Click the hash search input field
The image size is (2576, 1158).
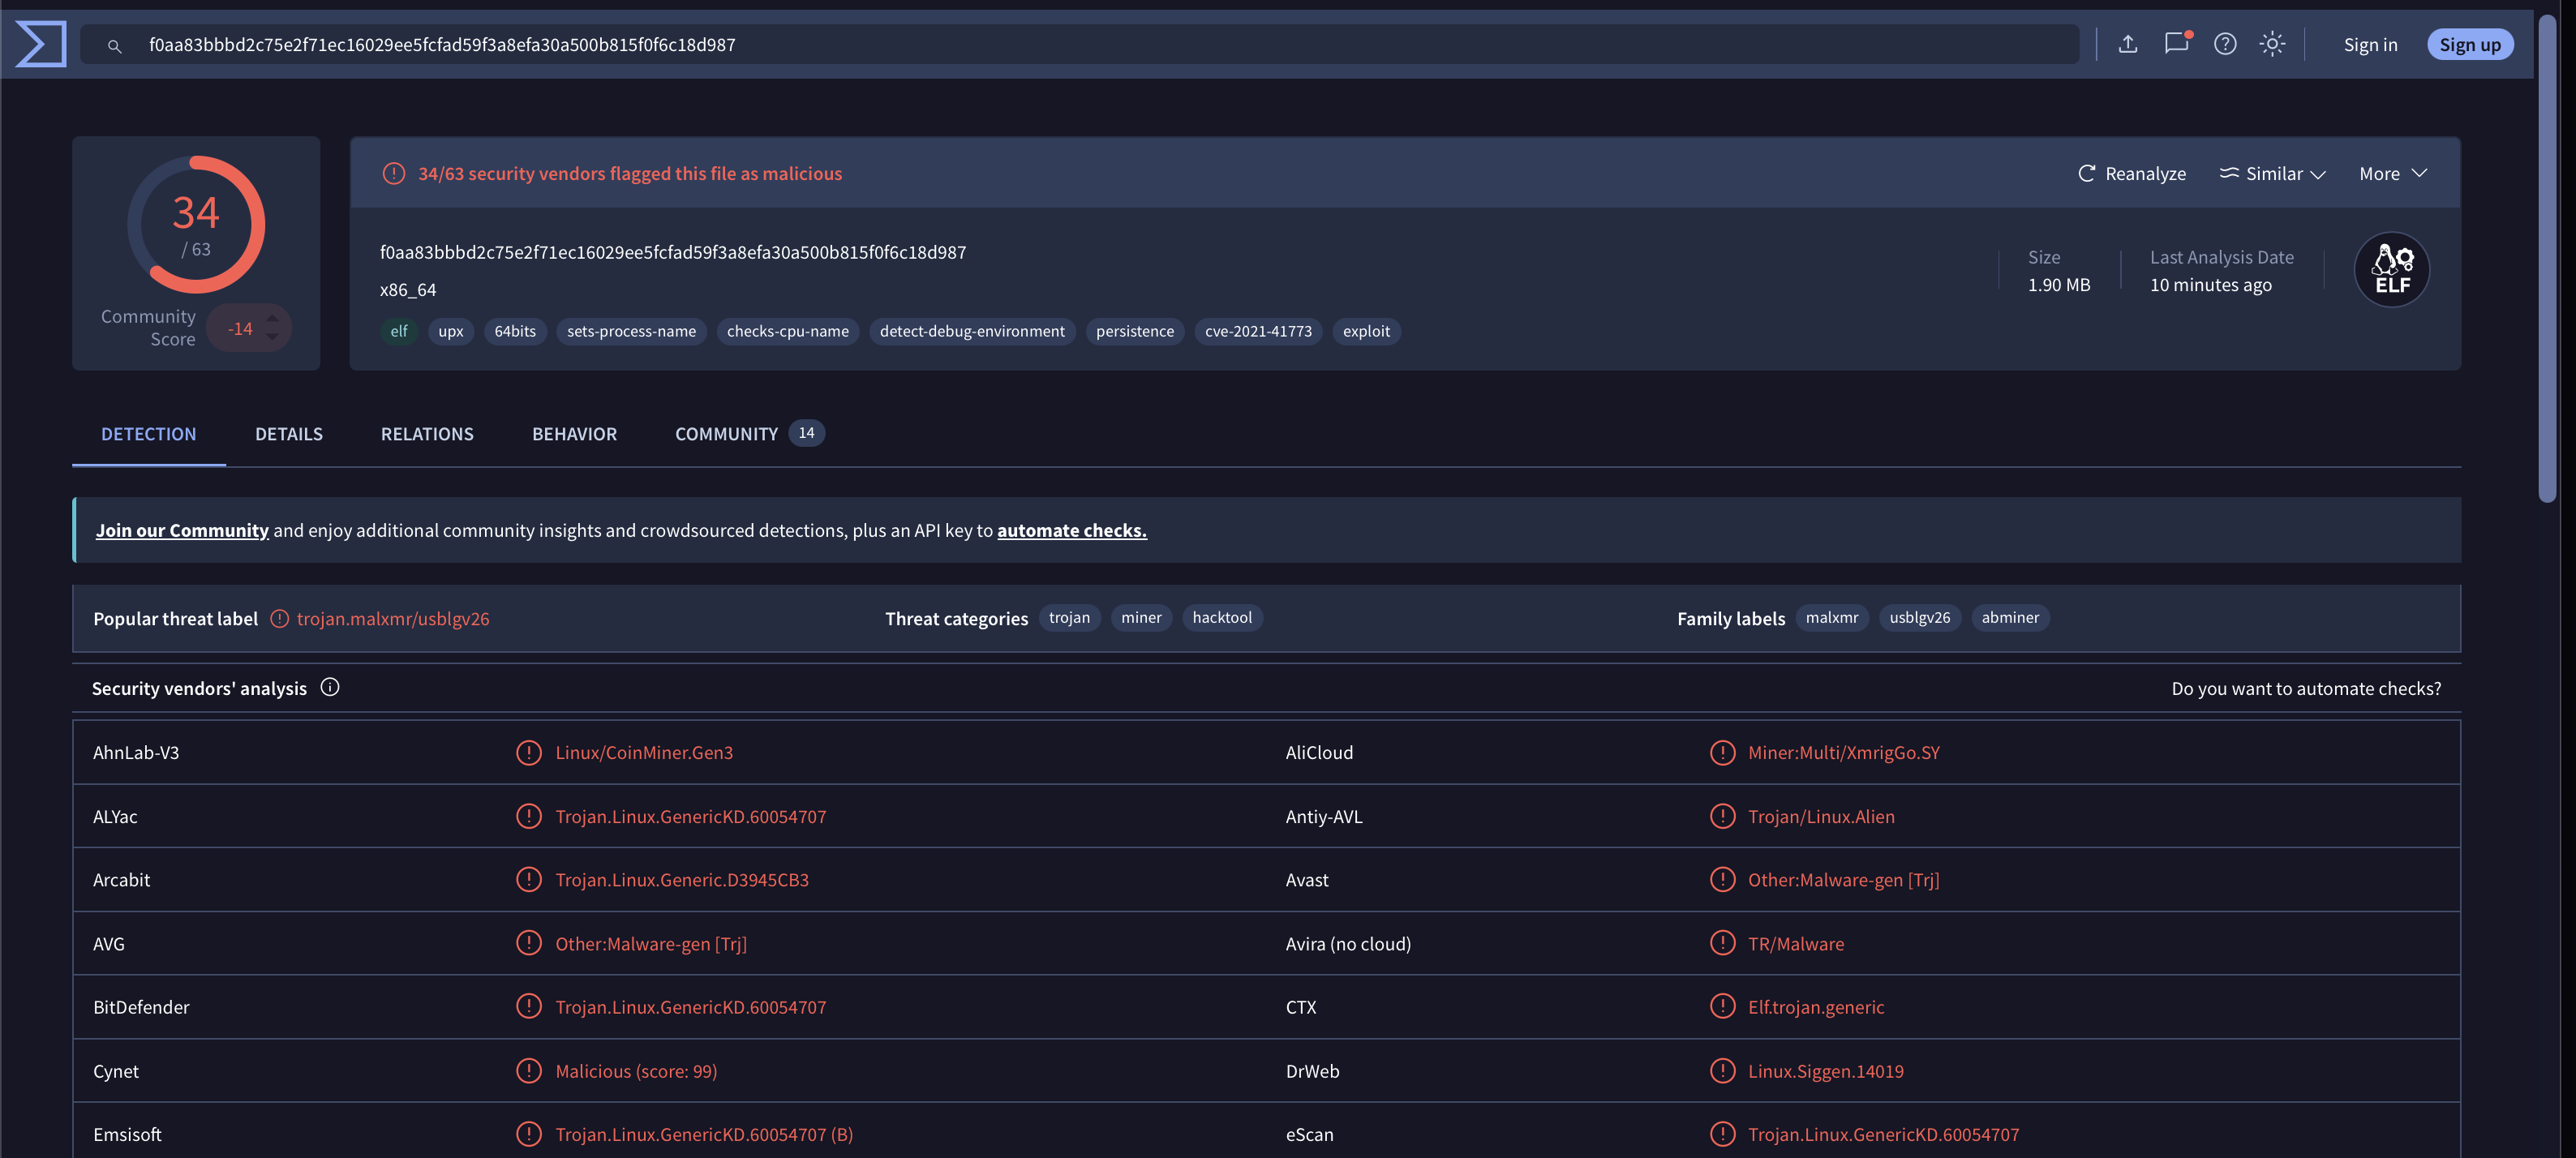point(1080,44)
